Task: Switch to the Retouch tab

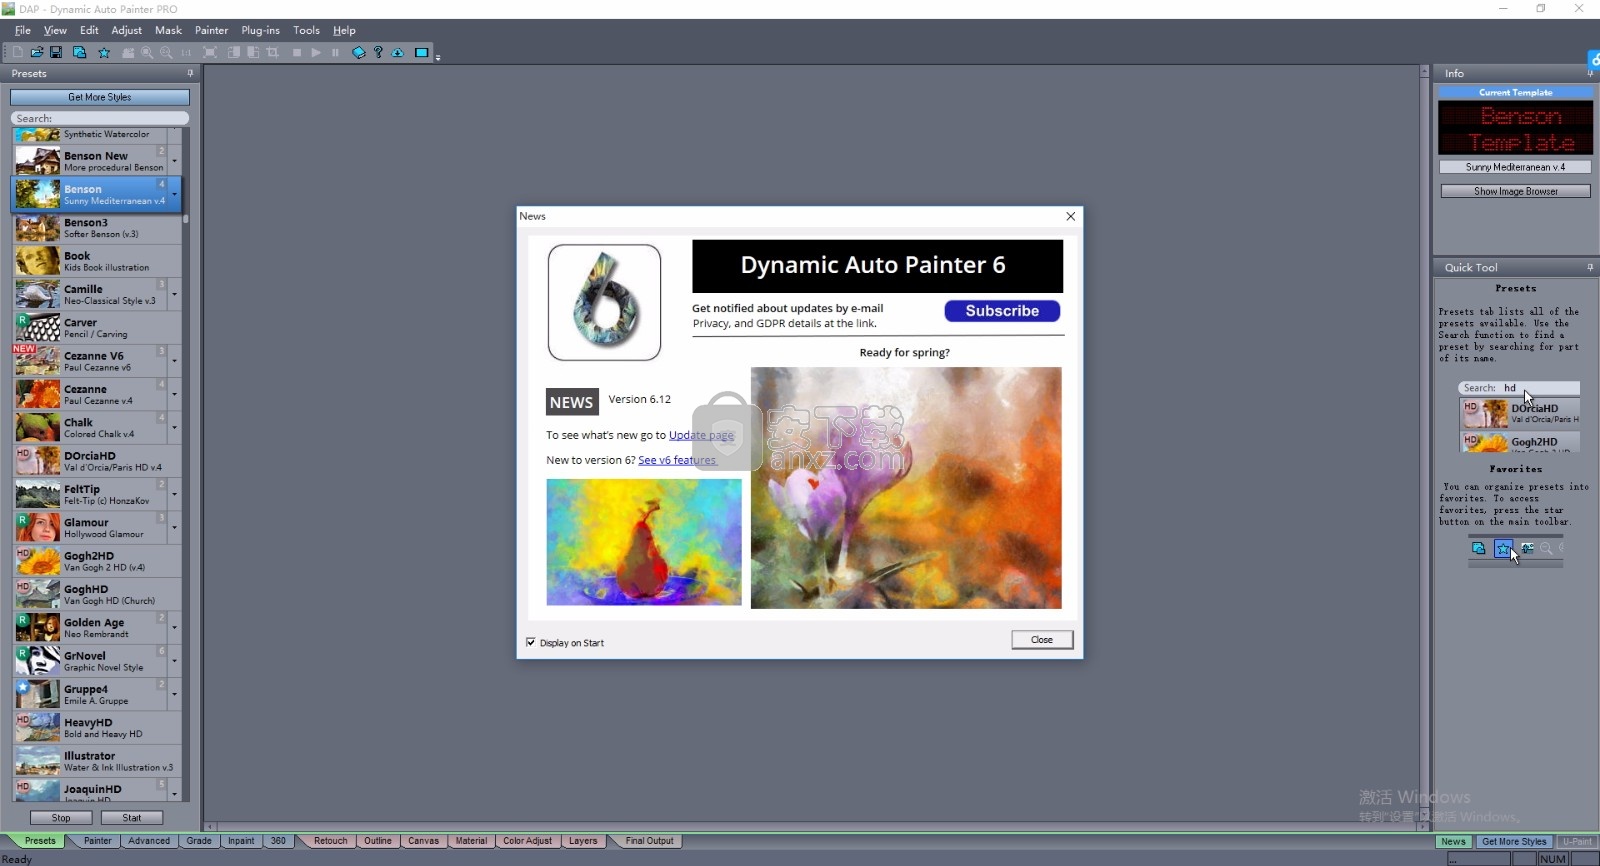Action: pos(330,841)
